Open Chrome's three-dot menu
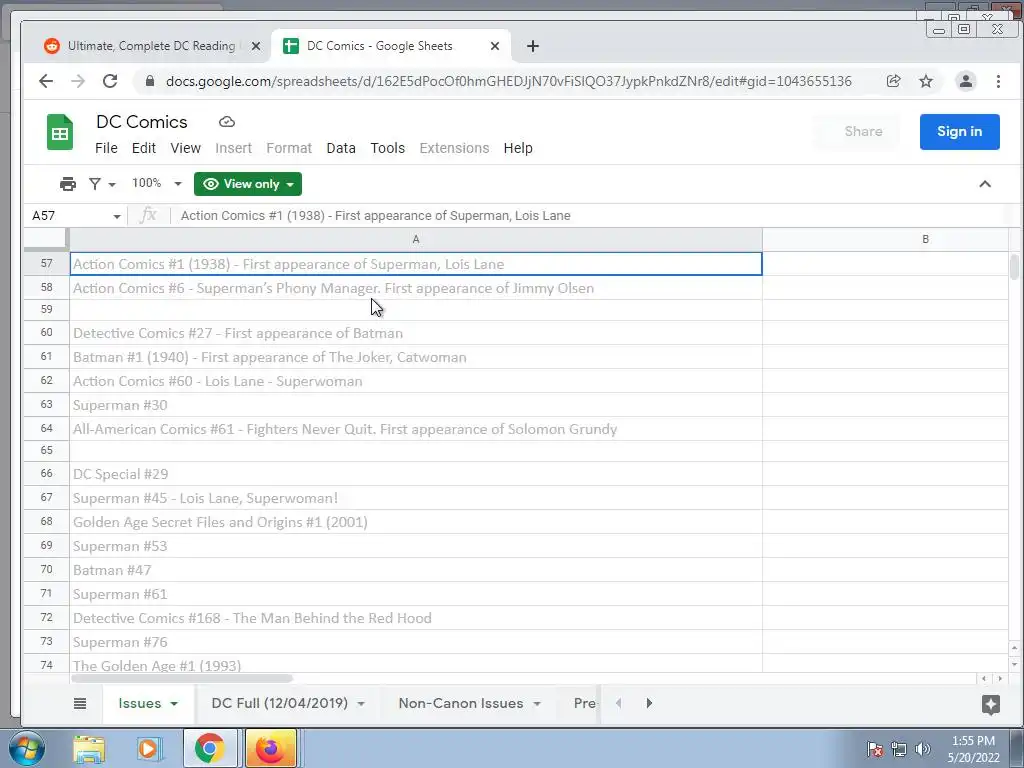Viewport: 1024px width, 768px height. point(998,81)
